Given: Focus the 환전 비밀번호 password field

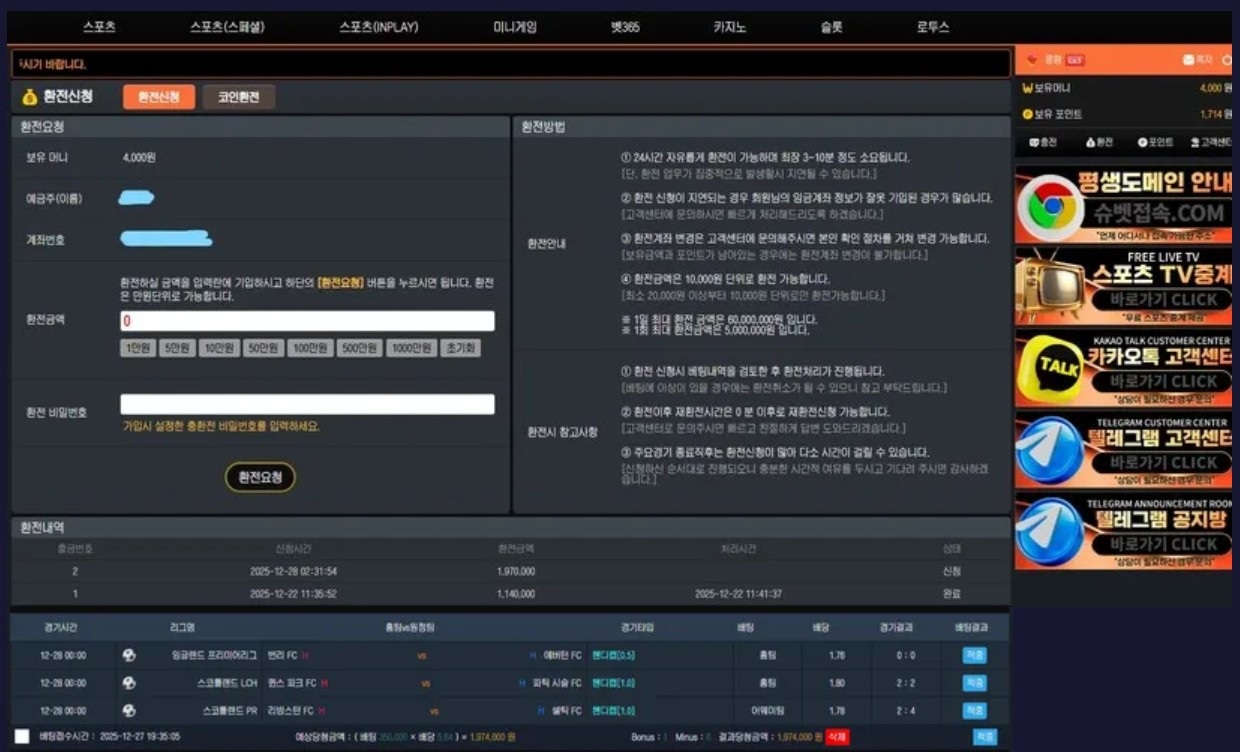Looking at the screenshot, I should (307, 404).
